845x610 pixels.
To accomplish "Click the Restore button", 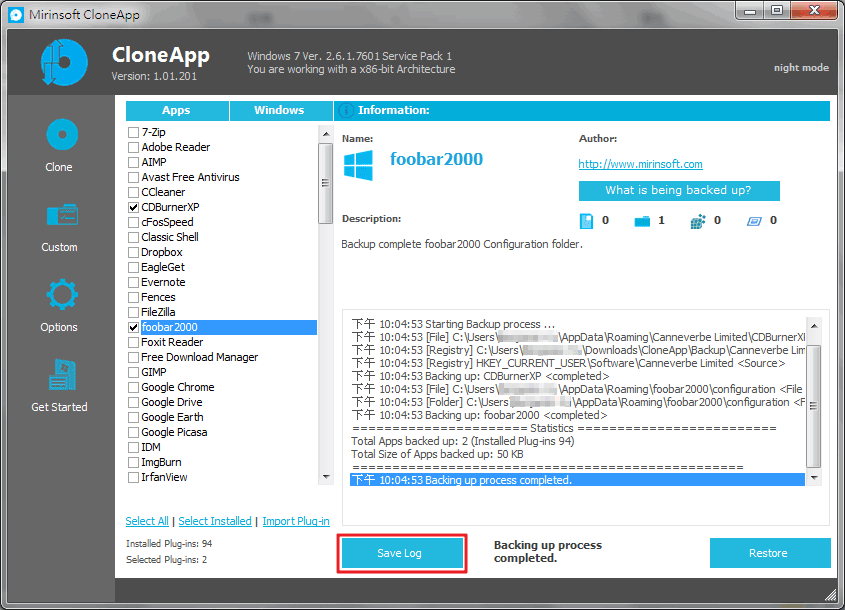I will pos(770,553).
